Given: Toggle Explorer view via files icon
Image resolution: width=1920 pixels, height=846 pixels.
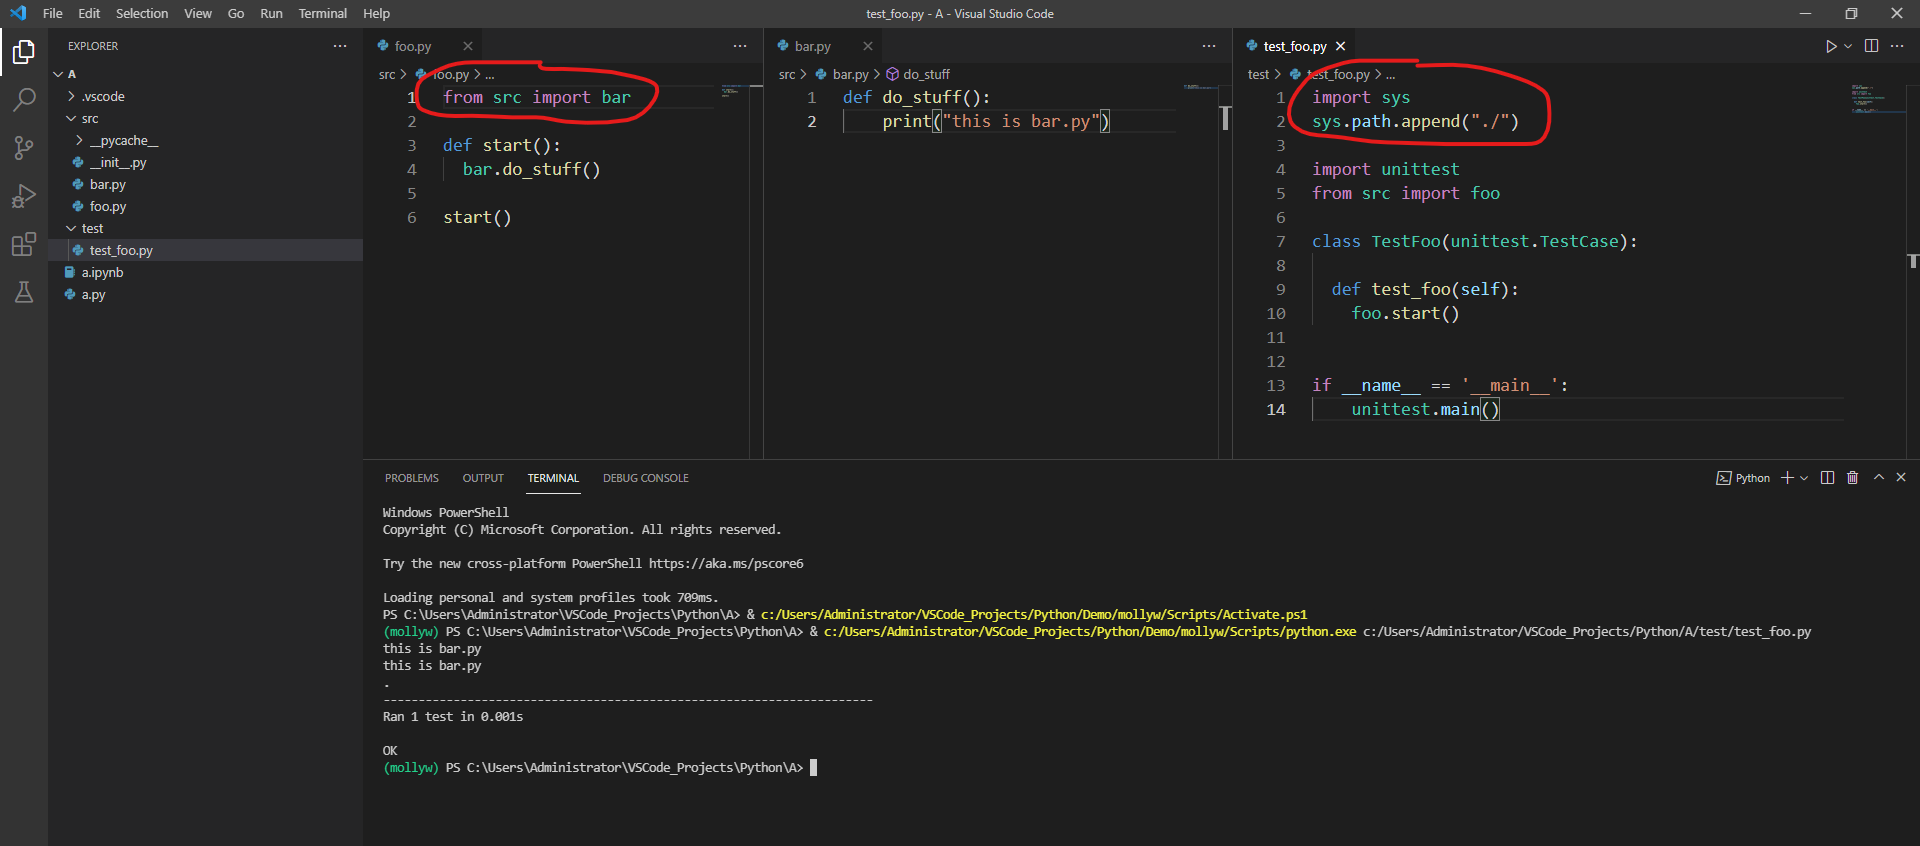Looking at the screenshot, I should (x=24, y=51).
